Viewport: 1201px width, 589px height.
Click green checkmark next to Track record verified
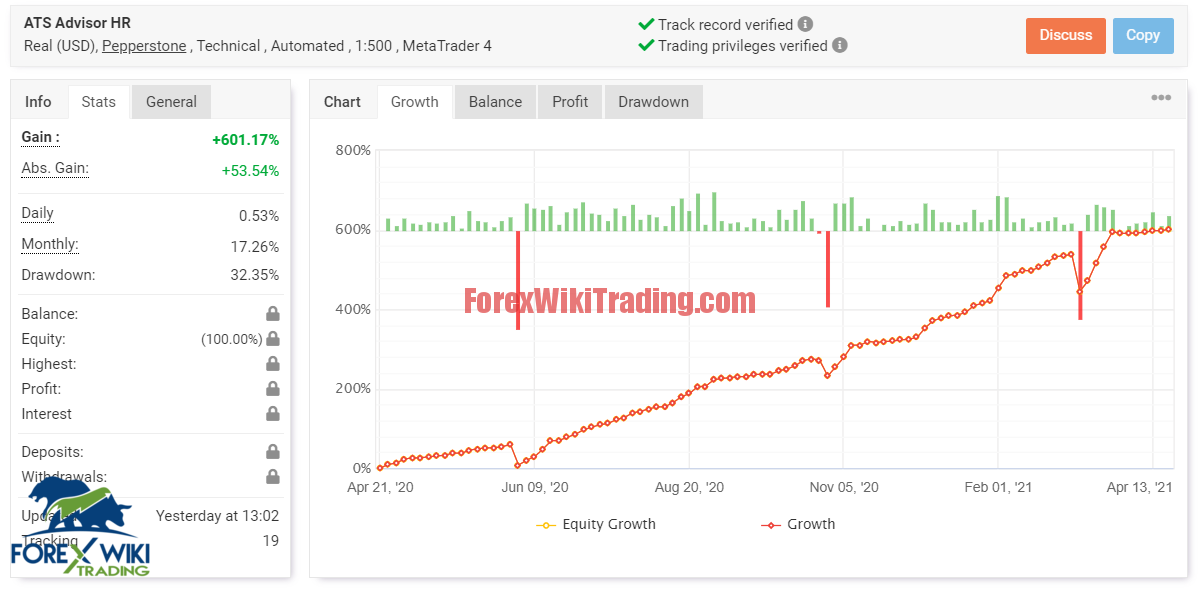coord(646,24)
